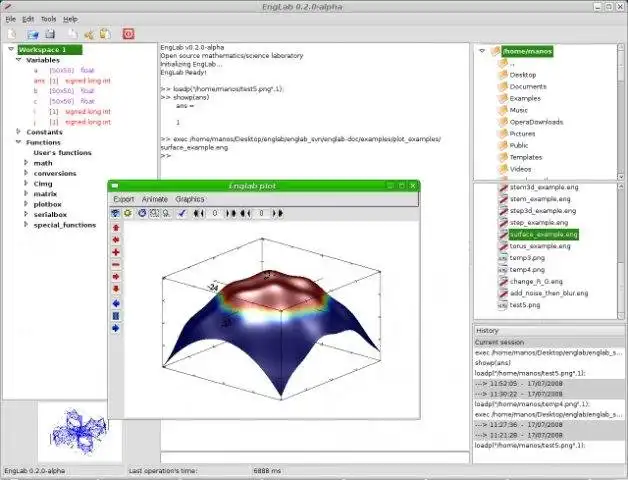
Task: Click the first blue icon in plot toolbar
Action: coord(115,213)
